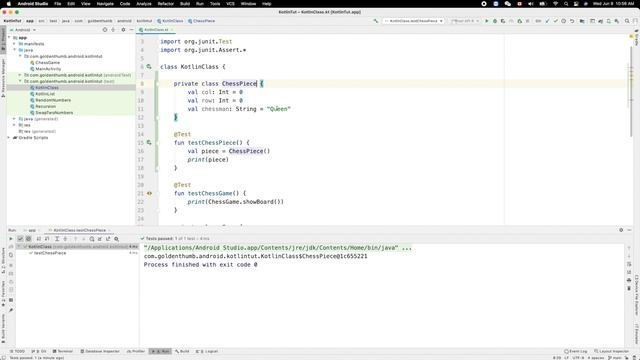Viewport: 640px width, 360px height.
Task: Select ChessGame file in project tree
Action: [x=47, y=62]
